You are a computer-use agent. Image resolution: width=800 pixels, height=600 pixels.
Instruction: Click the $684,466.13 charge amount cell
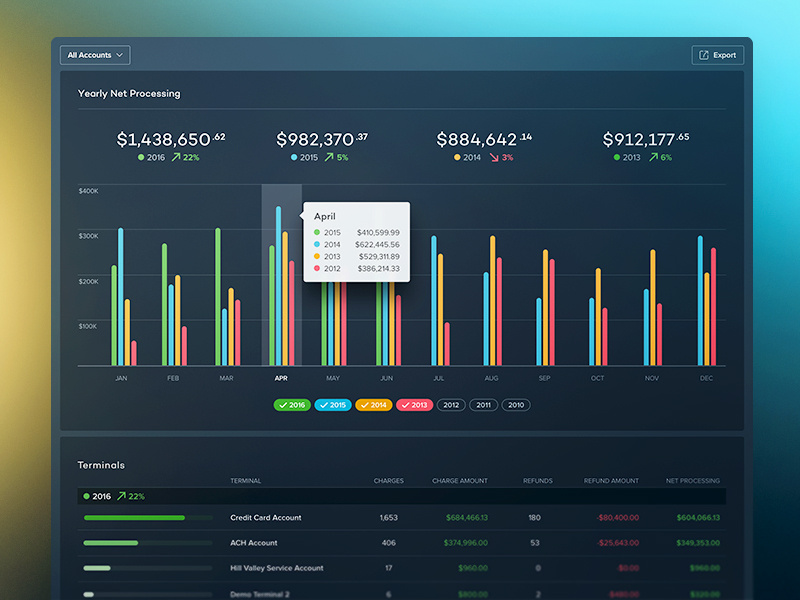coord(467,518)
